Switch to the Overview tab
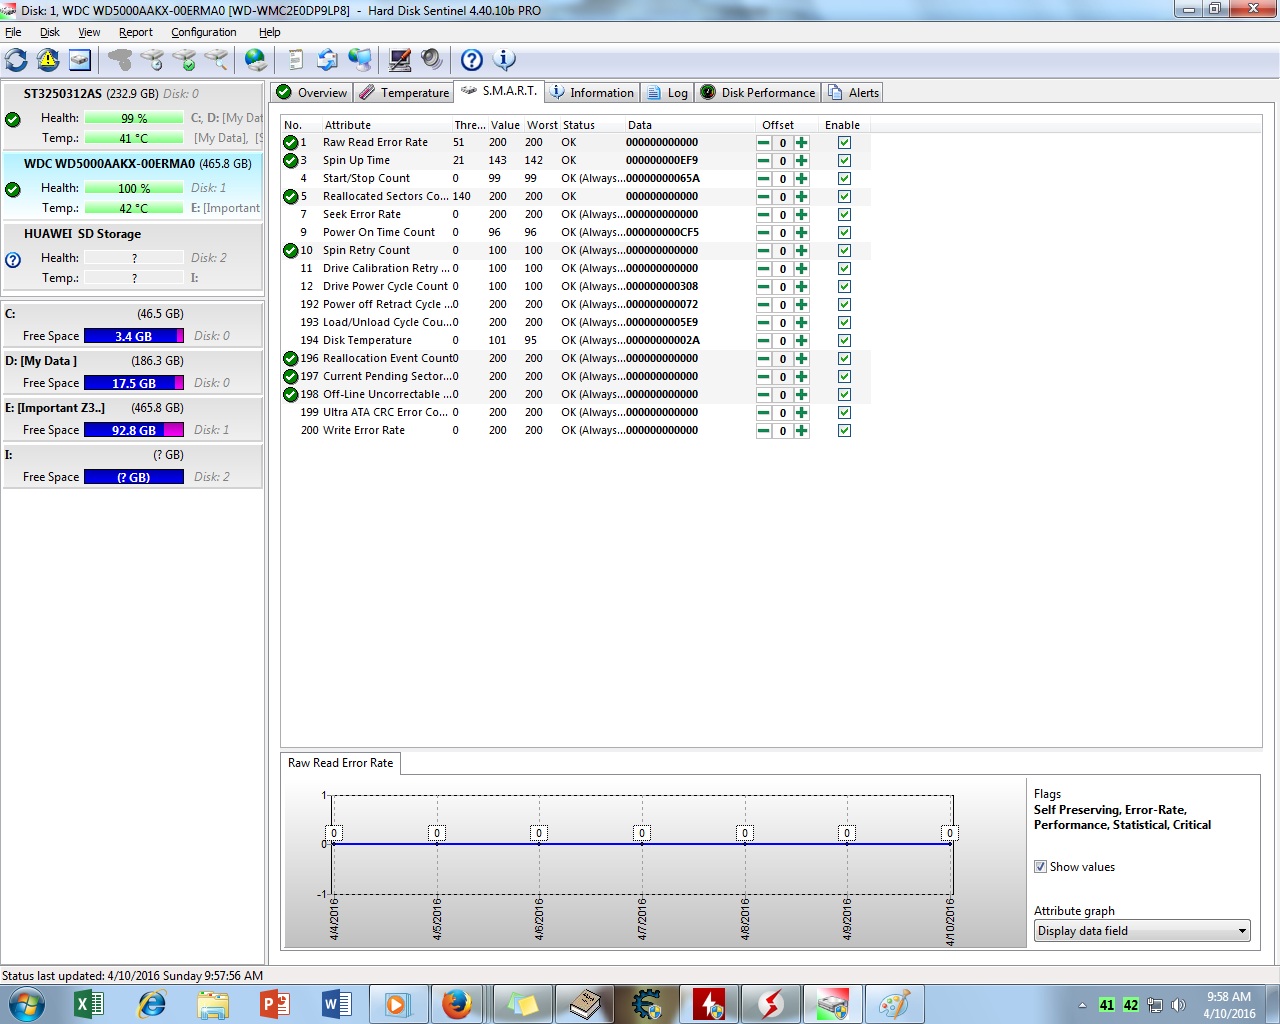Viewport: 1280px width, 1024px height. tap(312, 93)
